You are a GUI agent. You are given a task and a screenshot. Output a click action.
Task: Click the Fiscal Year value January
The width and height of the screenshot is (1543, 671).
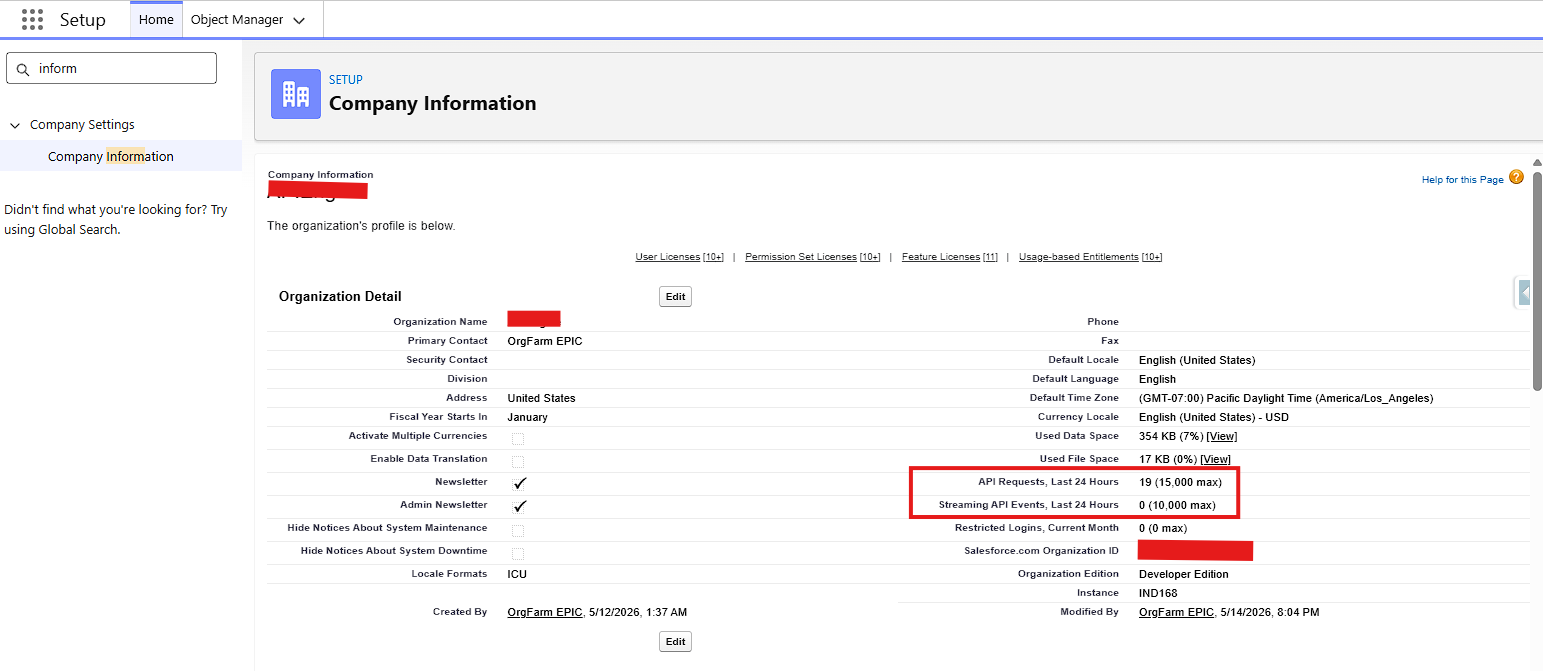528,417
